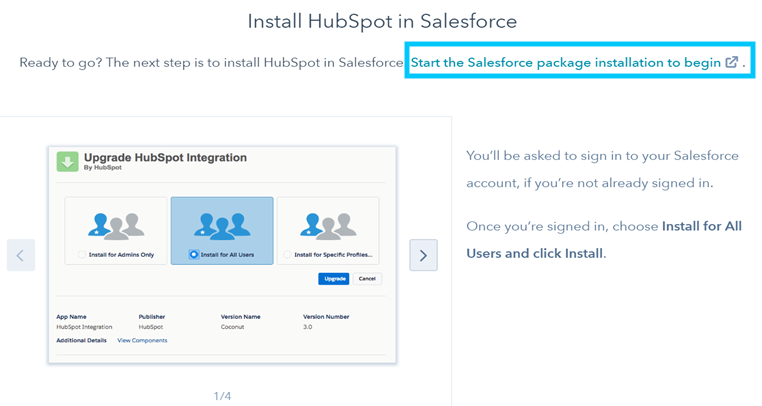Choose Install for Specific Profiles radio option
The image size is (762, 406).
[288, 255]
